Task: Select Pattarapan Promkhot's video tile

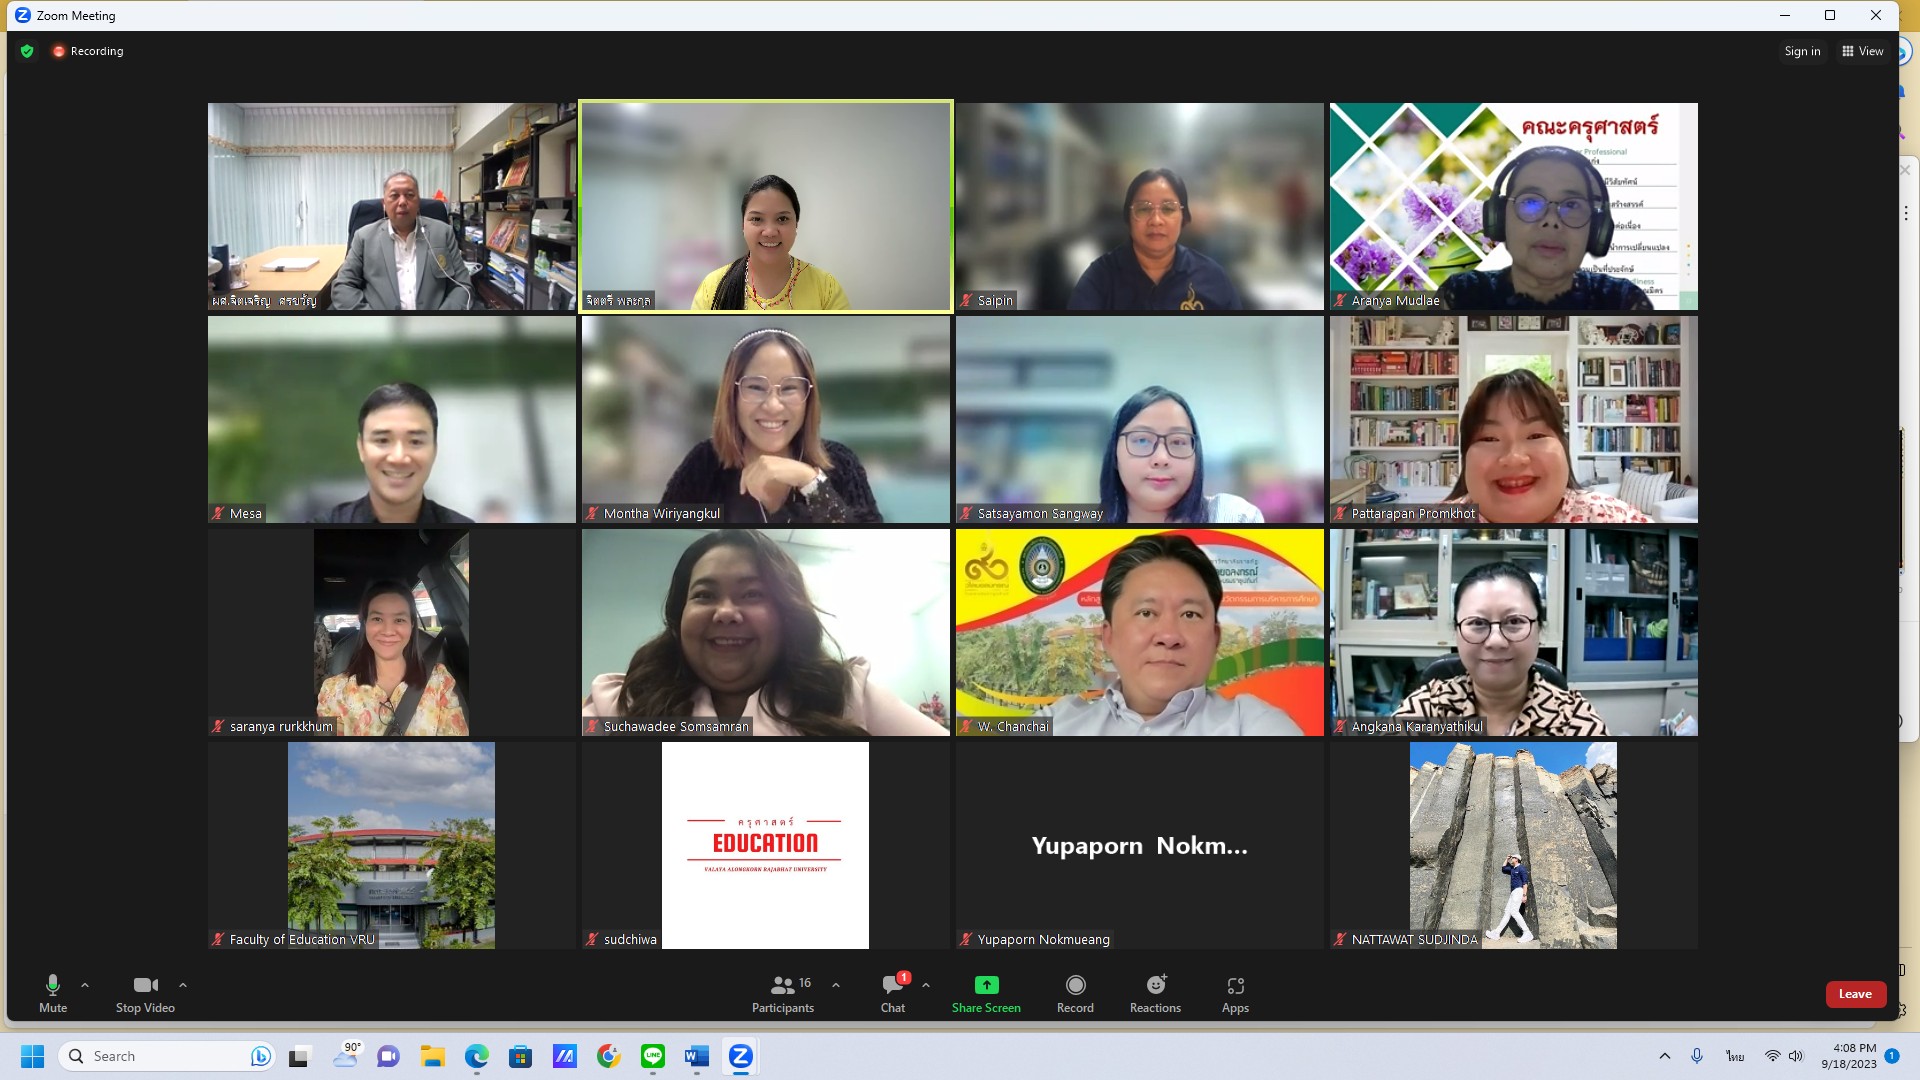Action: tap(1513, 419)
